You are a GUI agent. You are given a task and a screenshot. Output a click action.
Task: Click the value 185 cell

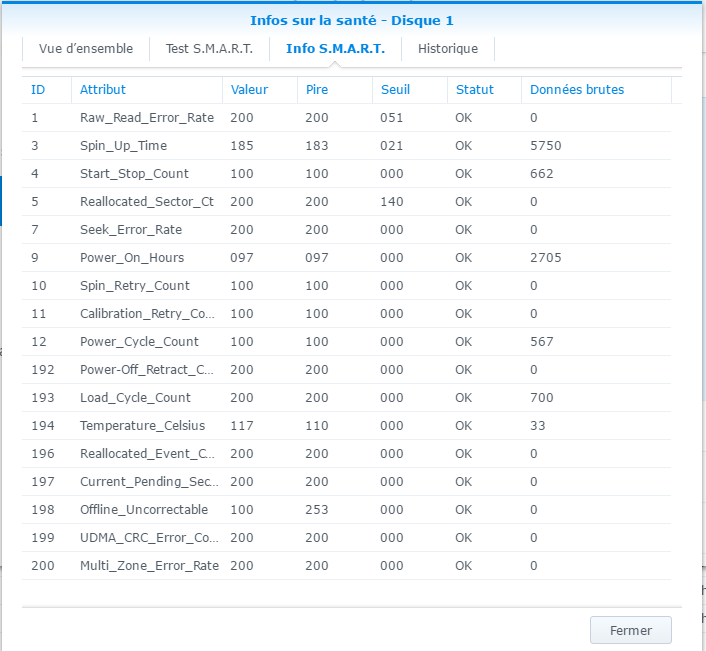(242, 146)
